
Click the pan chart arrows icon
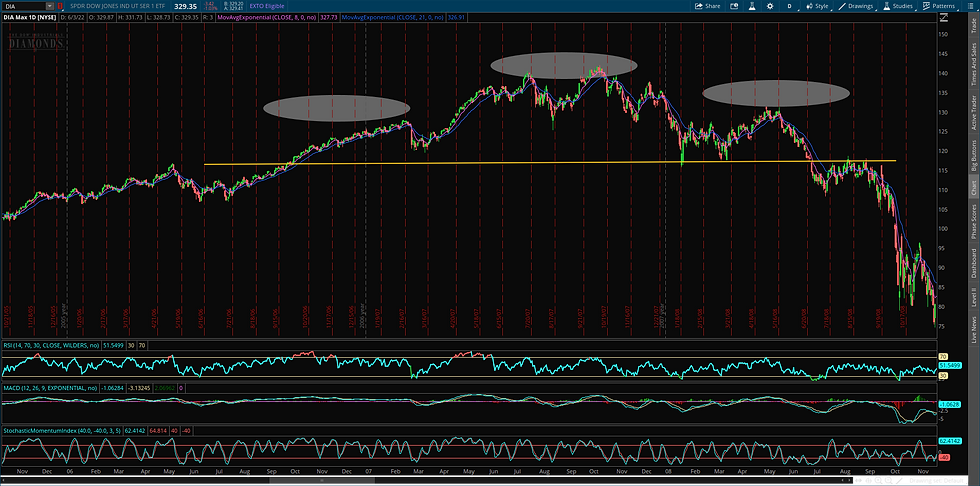coord(858,480)
